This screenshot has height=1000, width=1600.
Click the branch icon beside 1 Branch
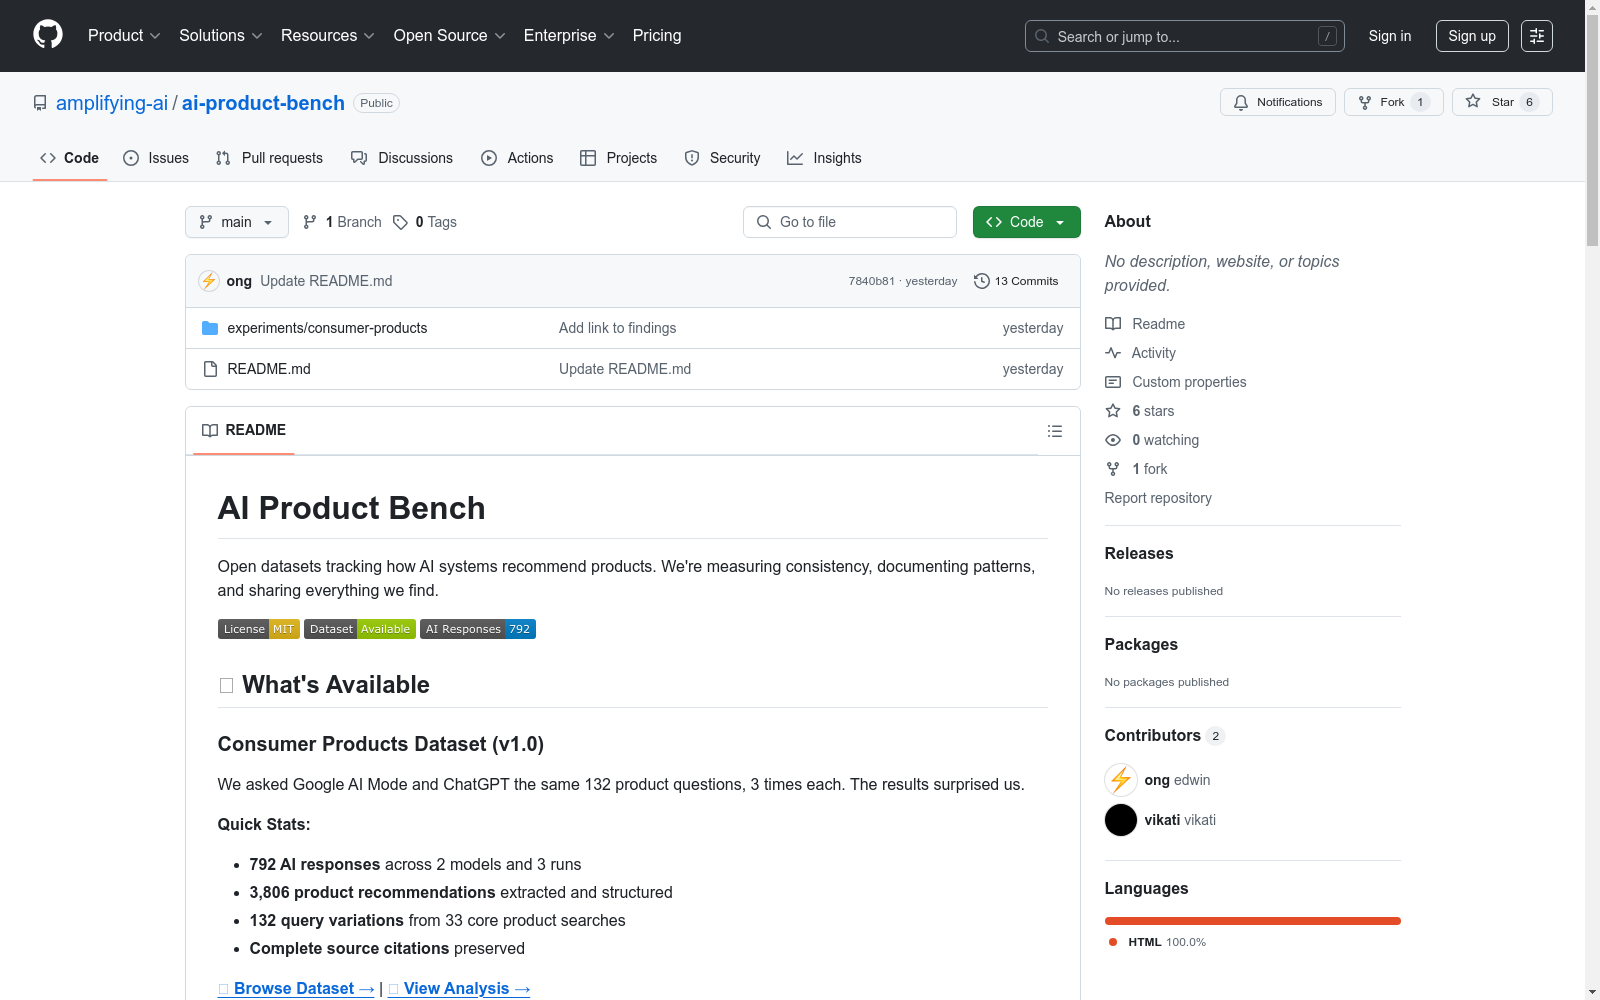point(310,222)
